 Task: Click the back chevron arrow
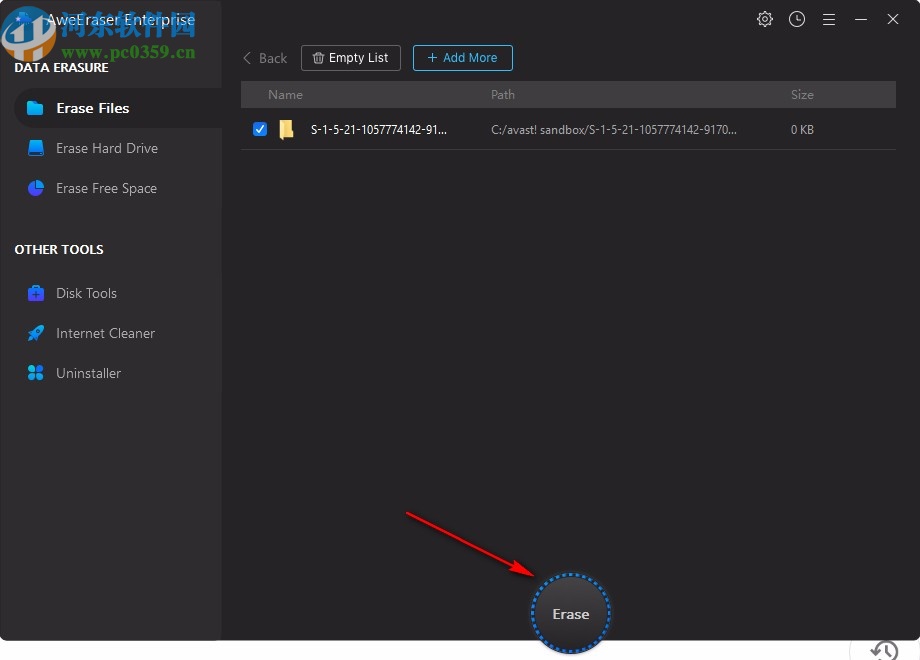tap(247, 58)
